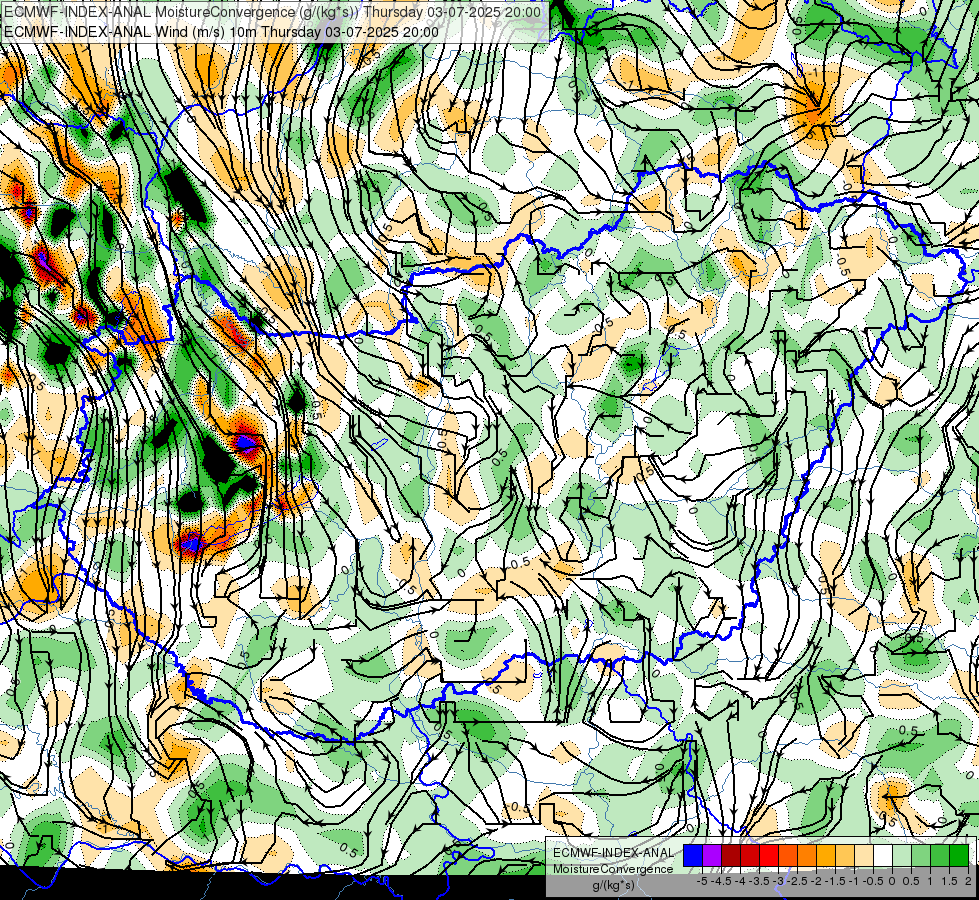Click the bright red swatch between -3.5 and -3
The height and width of the screenshot is (900, 979).
[x=769, y=856]
